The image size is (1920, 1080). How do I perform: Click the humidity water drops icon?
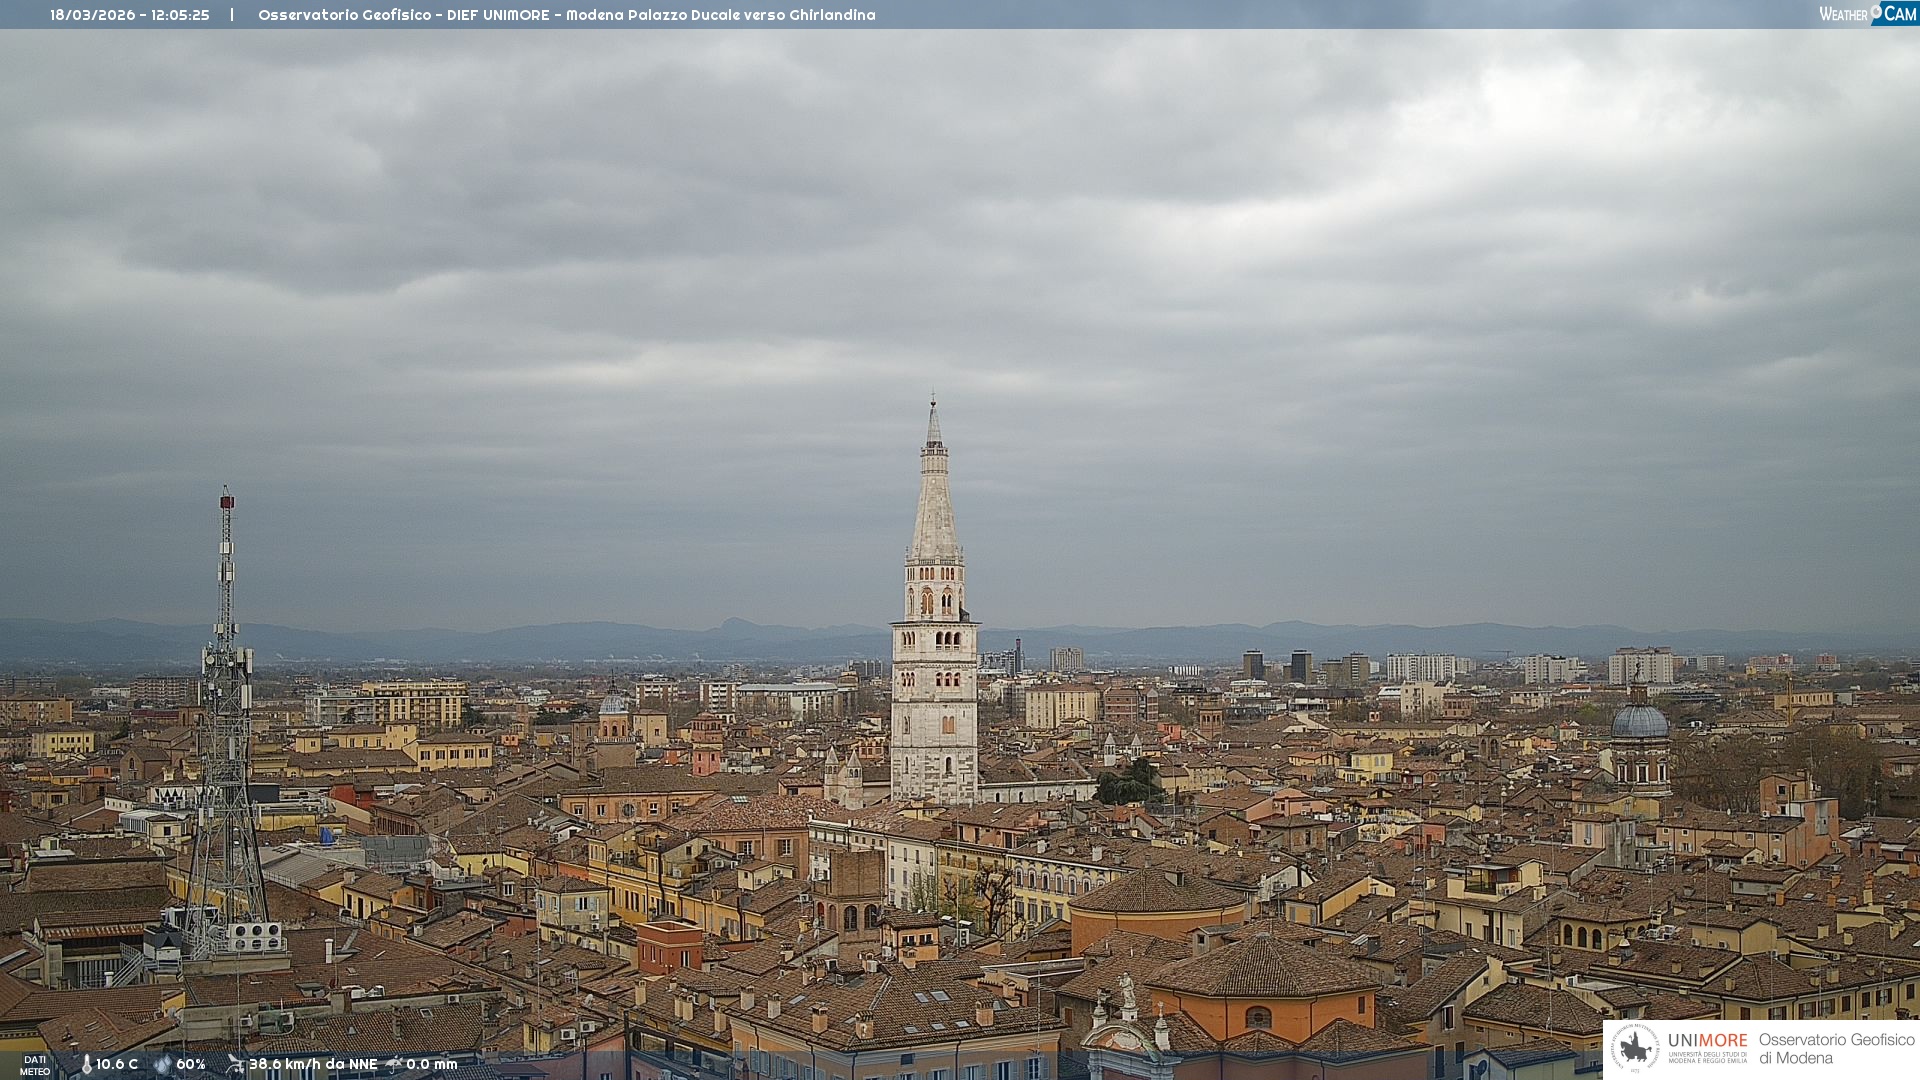tap(162, 1065)
